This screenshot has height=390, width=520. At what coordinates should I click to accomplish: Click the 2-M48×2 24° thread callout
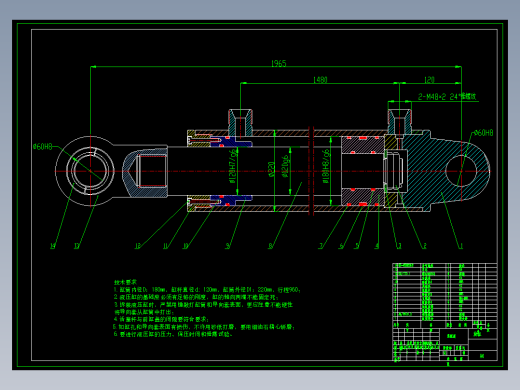[447, 97]
